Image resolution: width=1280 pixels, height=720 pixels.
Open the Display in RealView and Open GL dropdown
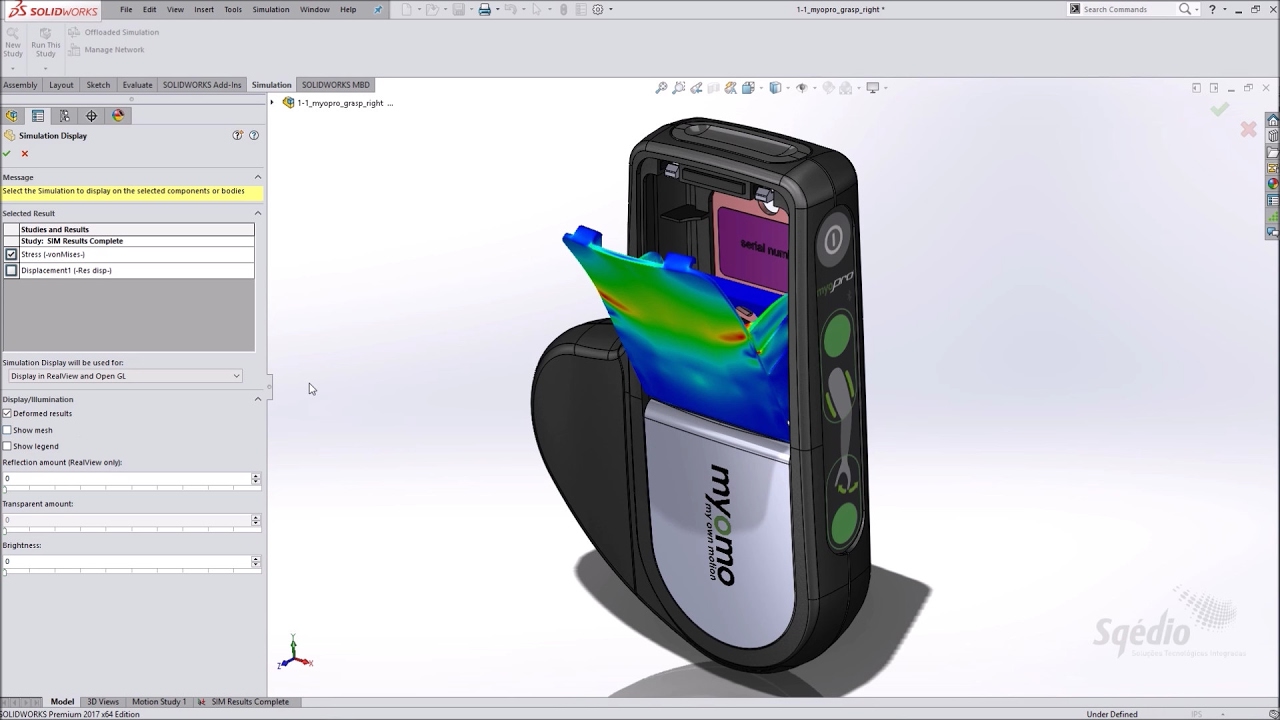pos(125,376)
